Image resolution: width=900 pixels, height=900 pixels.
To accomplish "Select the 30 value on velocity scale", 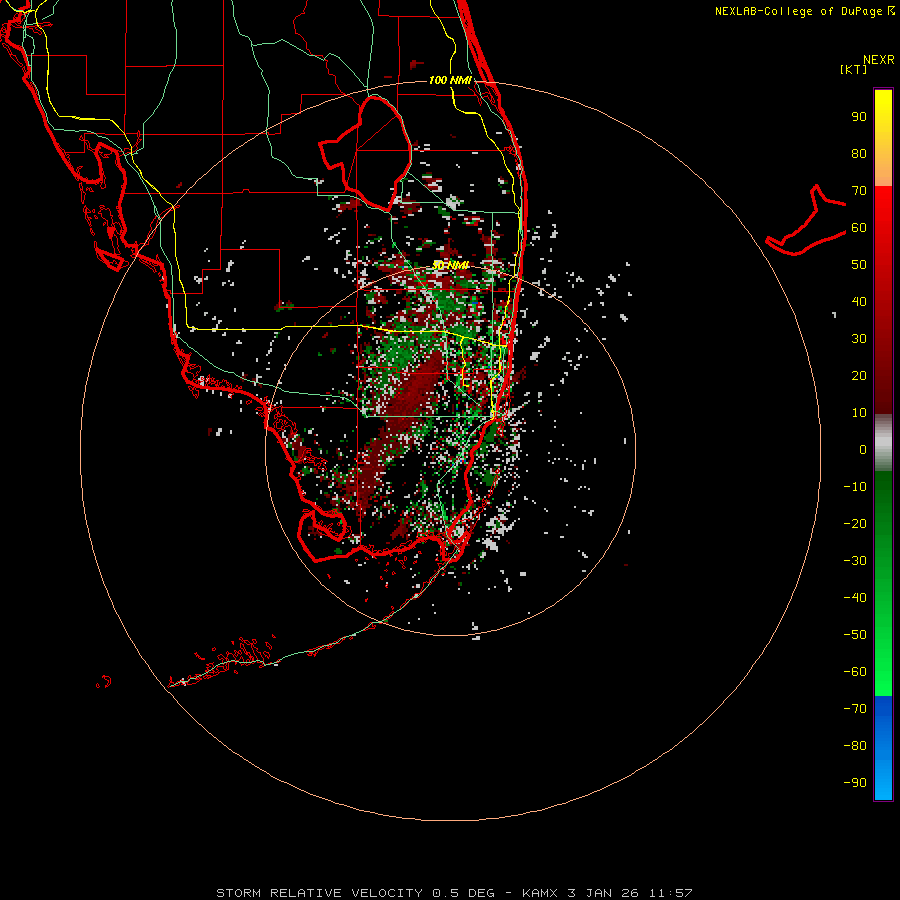I will (859, 339).
